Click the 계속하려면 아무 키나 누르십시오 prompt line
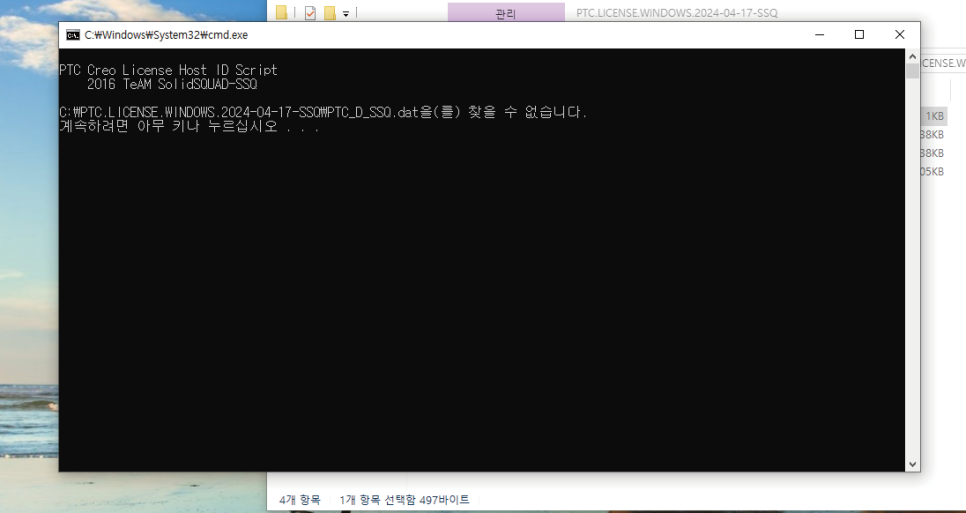This screenshot has width=966, height=513. (x=190, y=127)
